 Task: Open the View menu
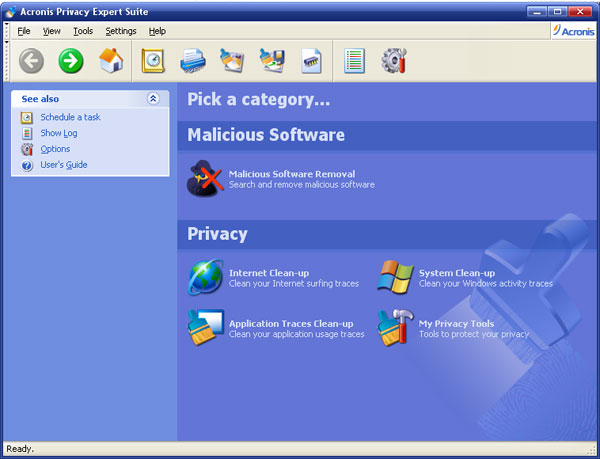click(51, 31)
